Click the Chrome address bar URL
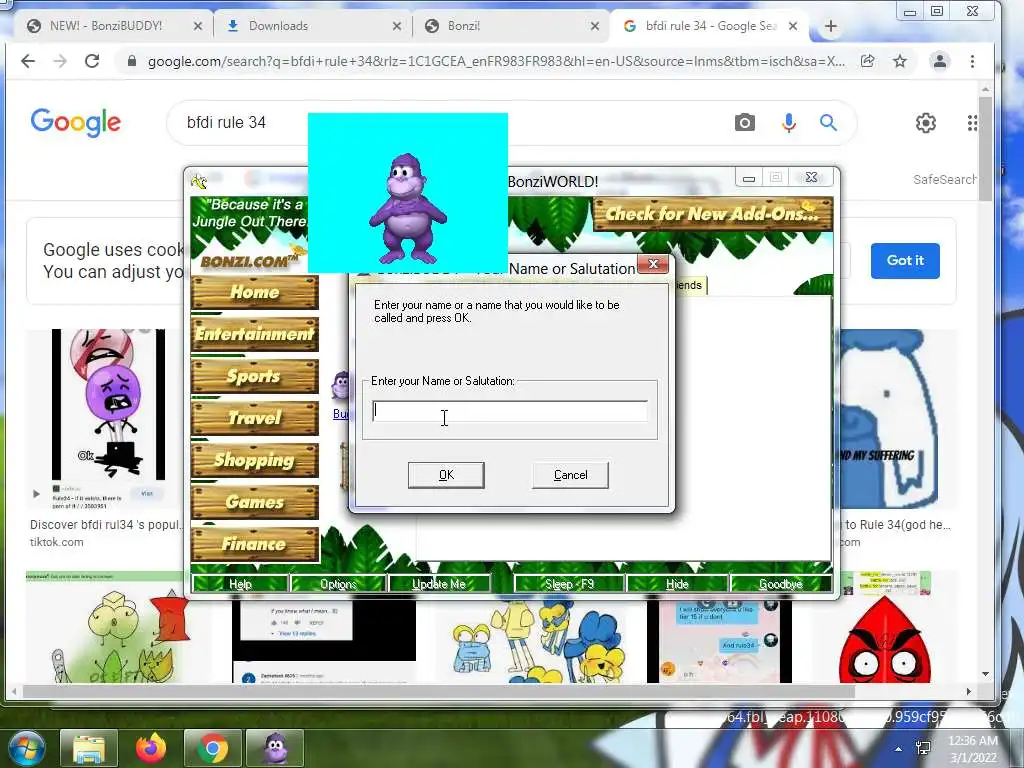The image size is (1024, 768). [x=496, y=61]
